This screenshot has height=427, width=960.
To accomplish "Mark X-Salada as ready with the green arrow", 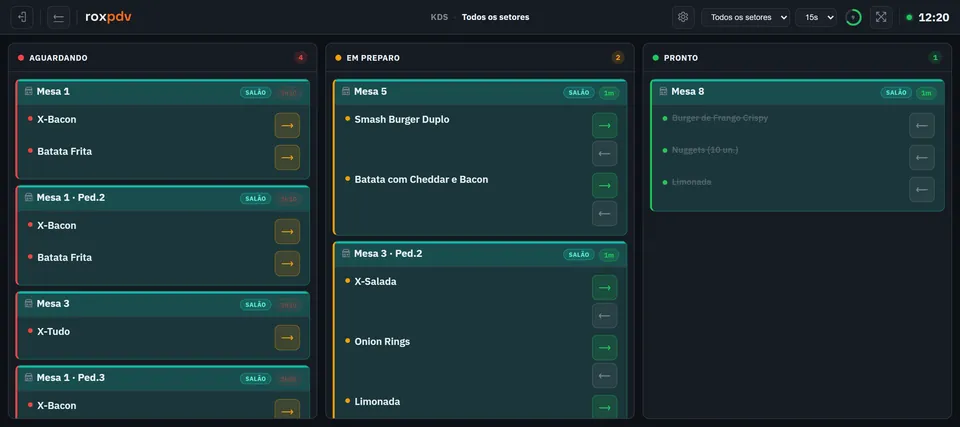I will [604, 287].
